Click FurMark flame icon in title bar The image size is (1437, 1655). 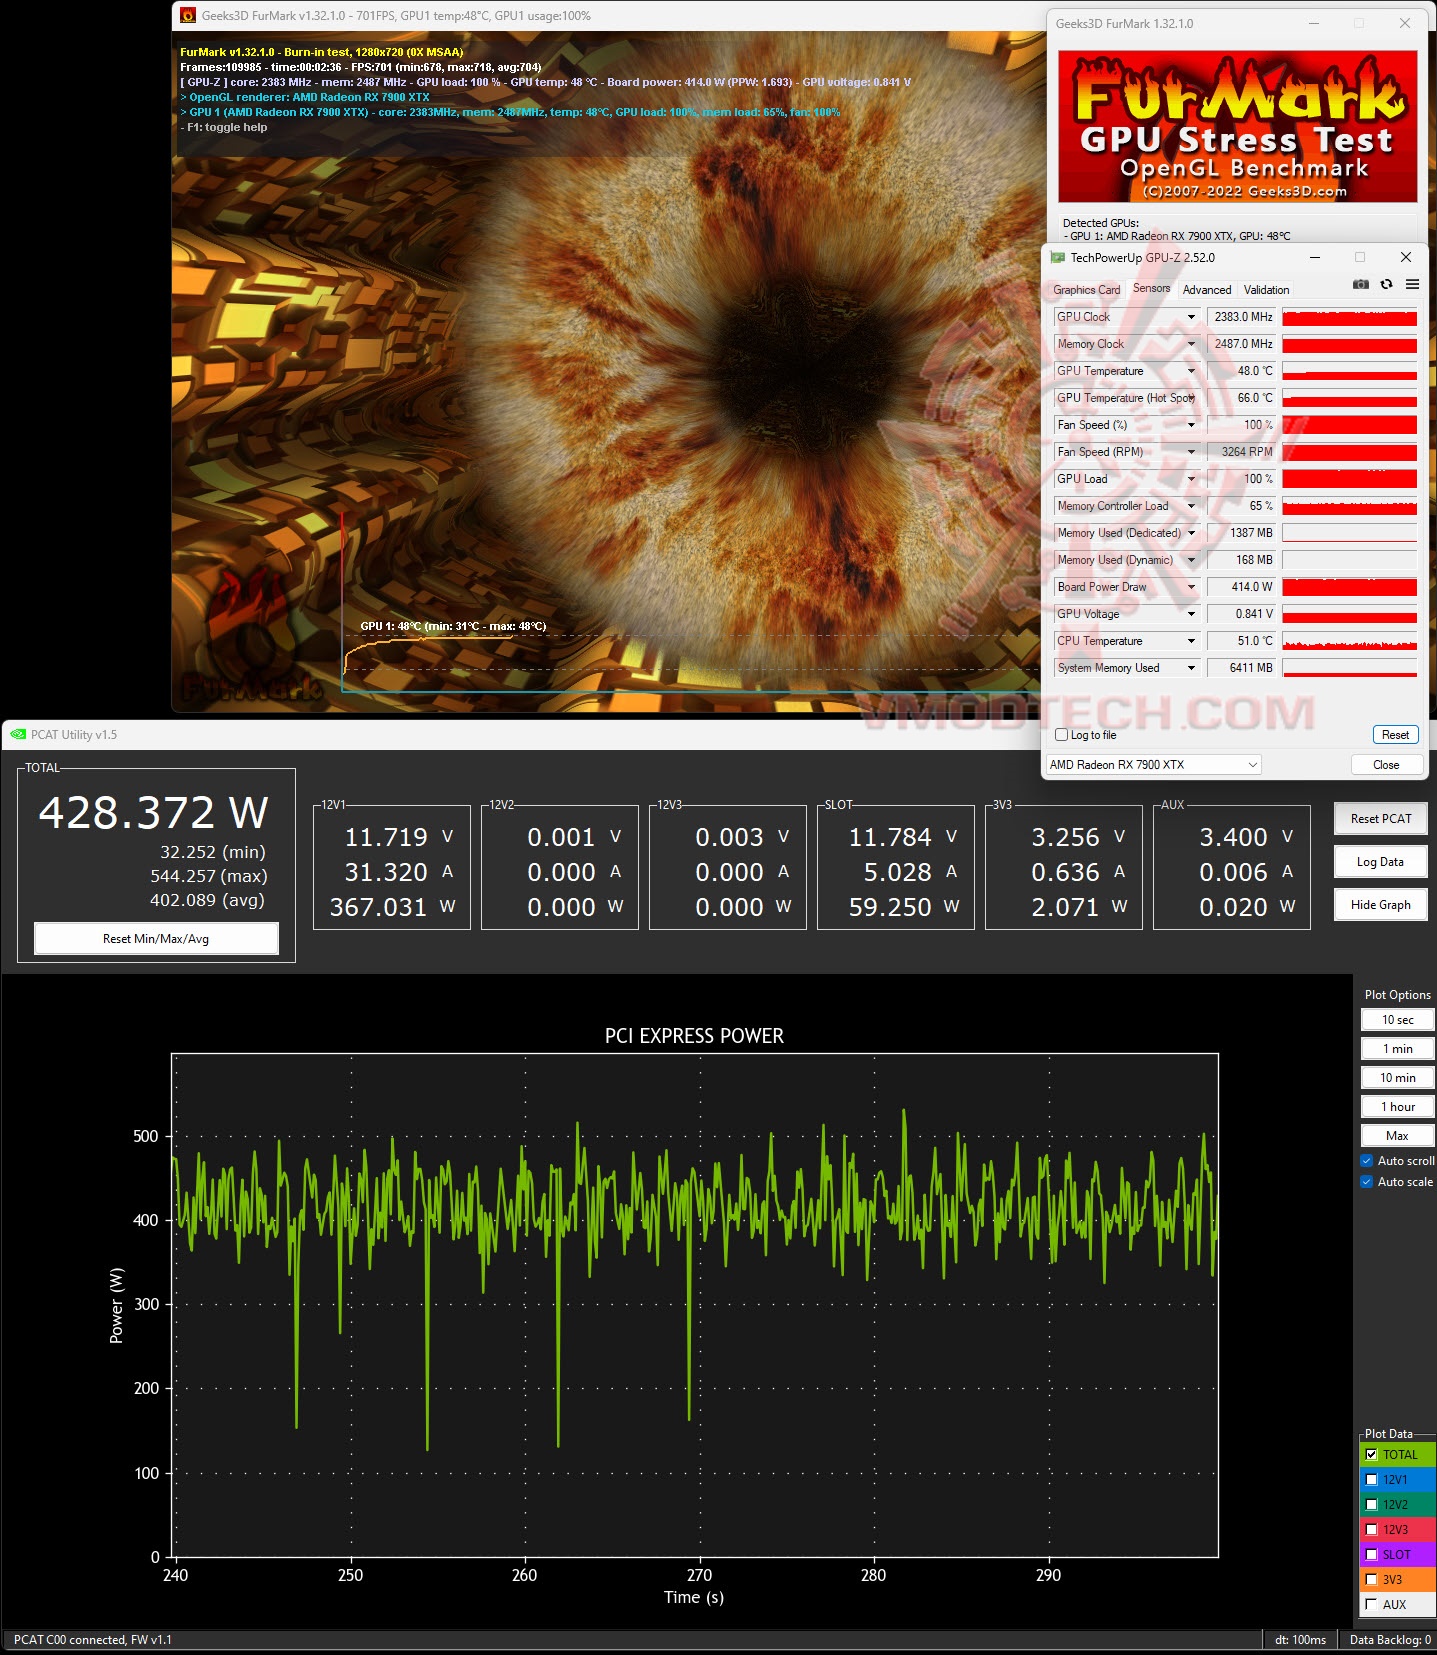click(187, 16)
